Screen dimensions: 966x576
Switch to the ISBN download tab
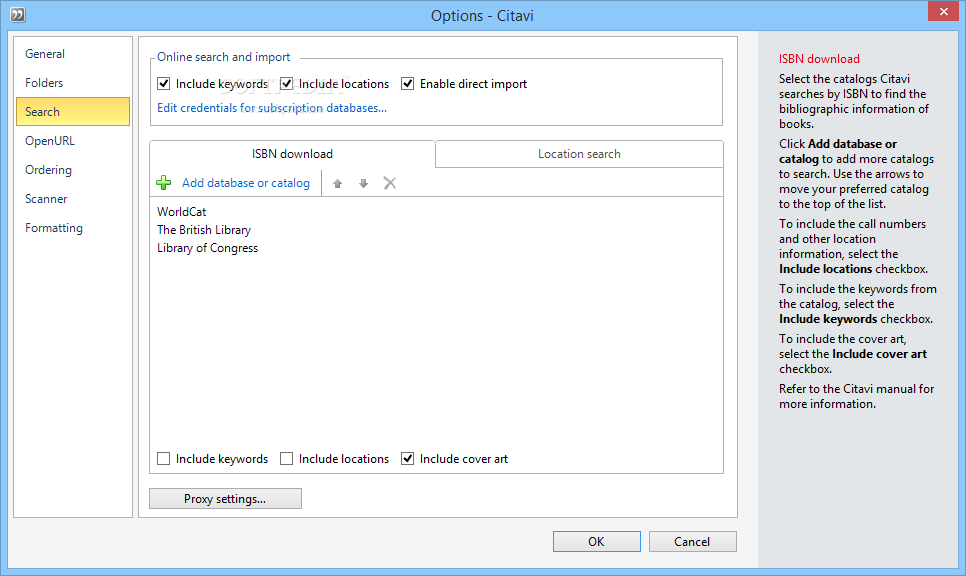click(x=292, y=154)
